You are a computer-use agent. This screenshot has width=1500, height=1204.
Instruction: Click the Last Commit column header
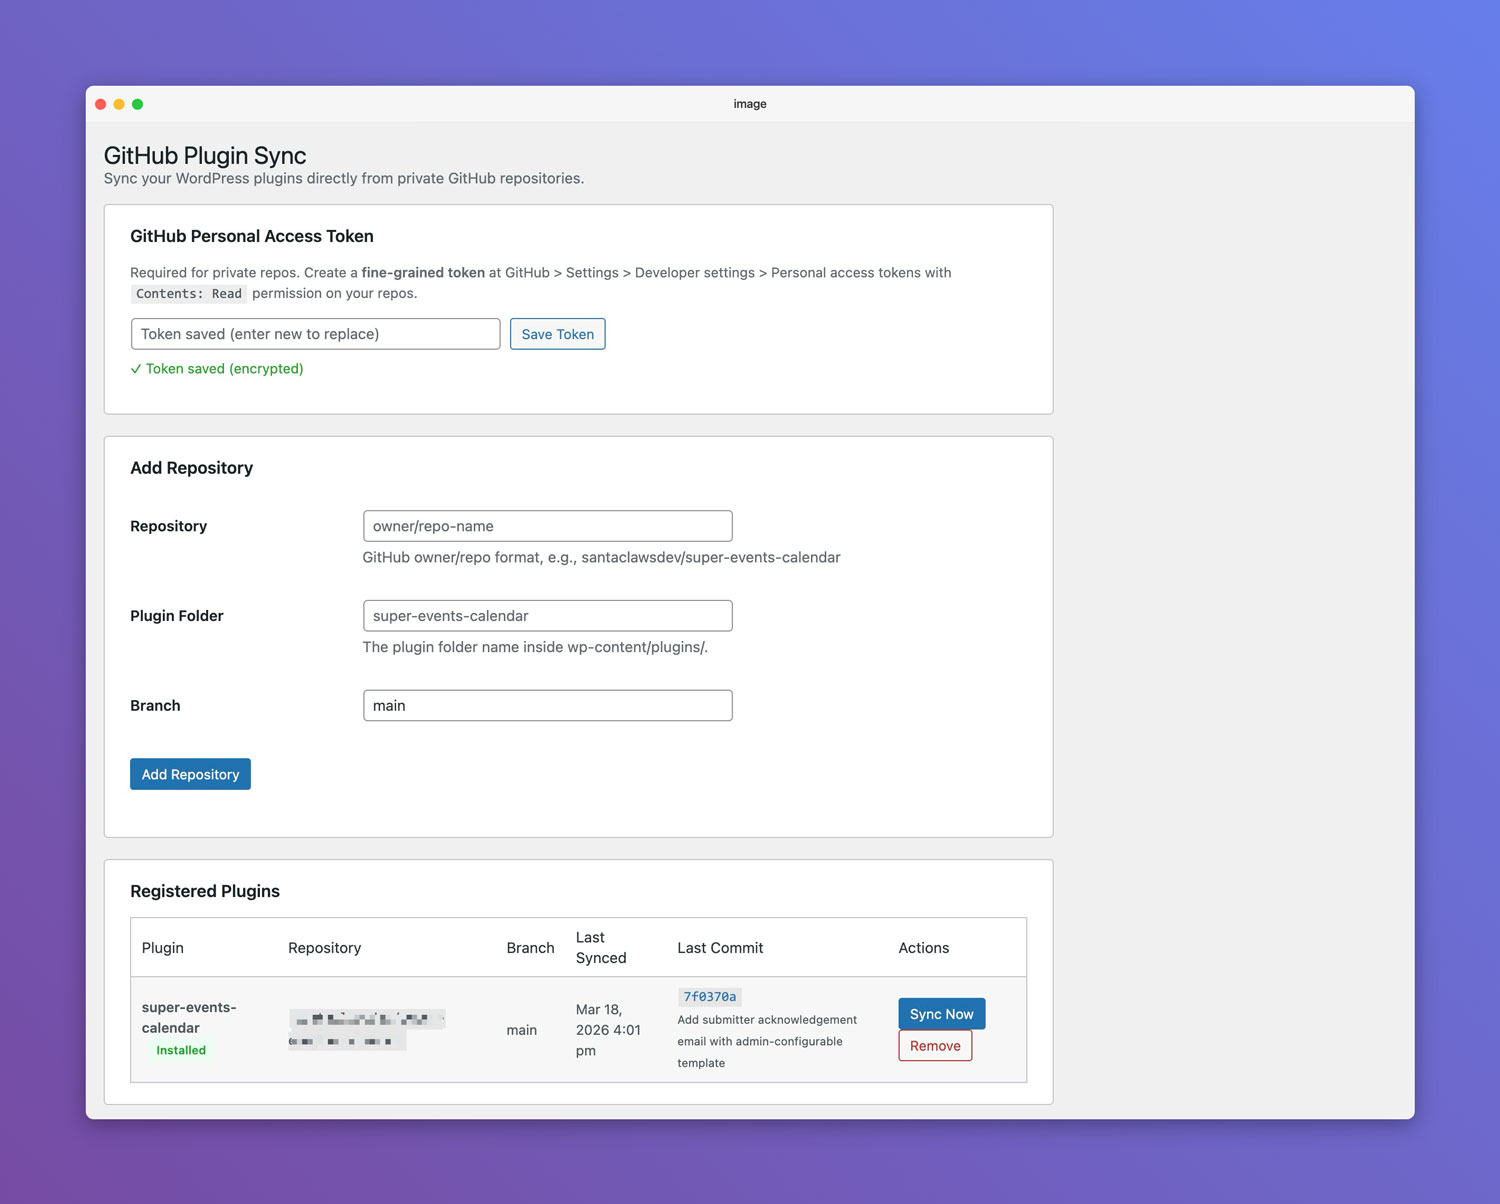[x=720, y=948]
